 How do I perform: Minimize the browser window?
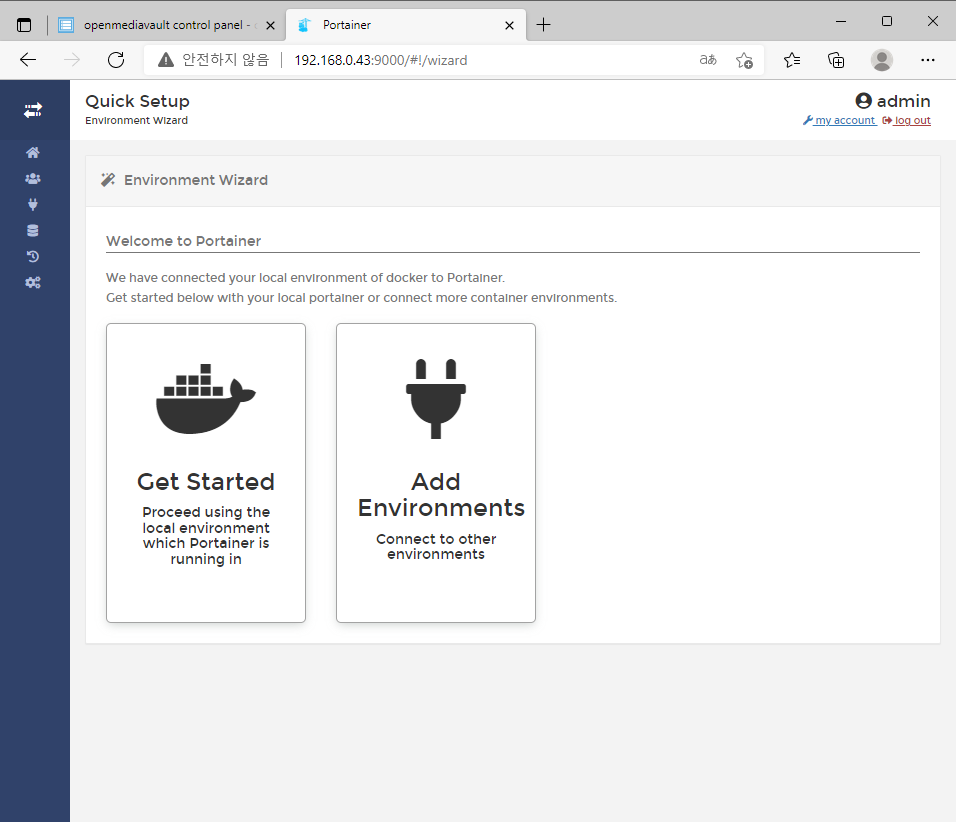[841, 21]
